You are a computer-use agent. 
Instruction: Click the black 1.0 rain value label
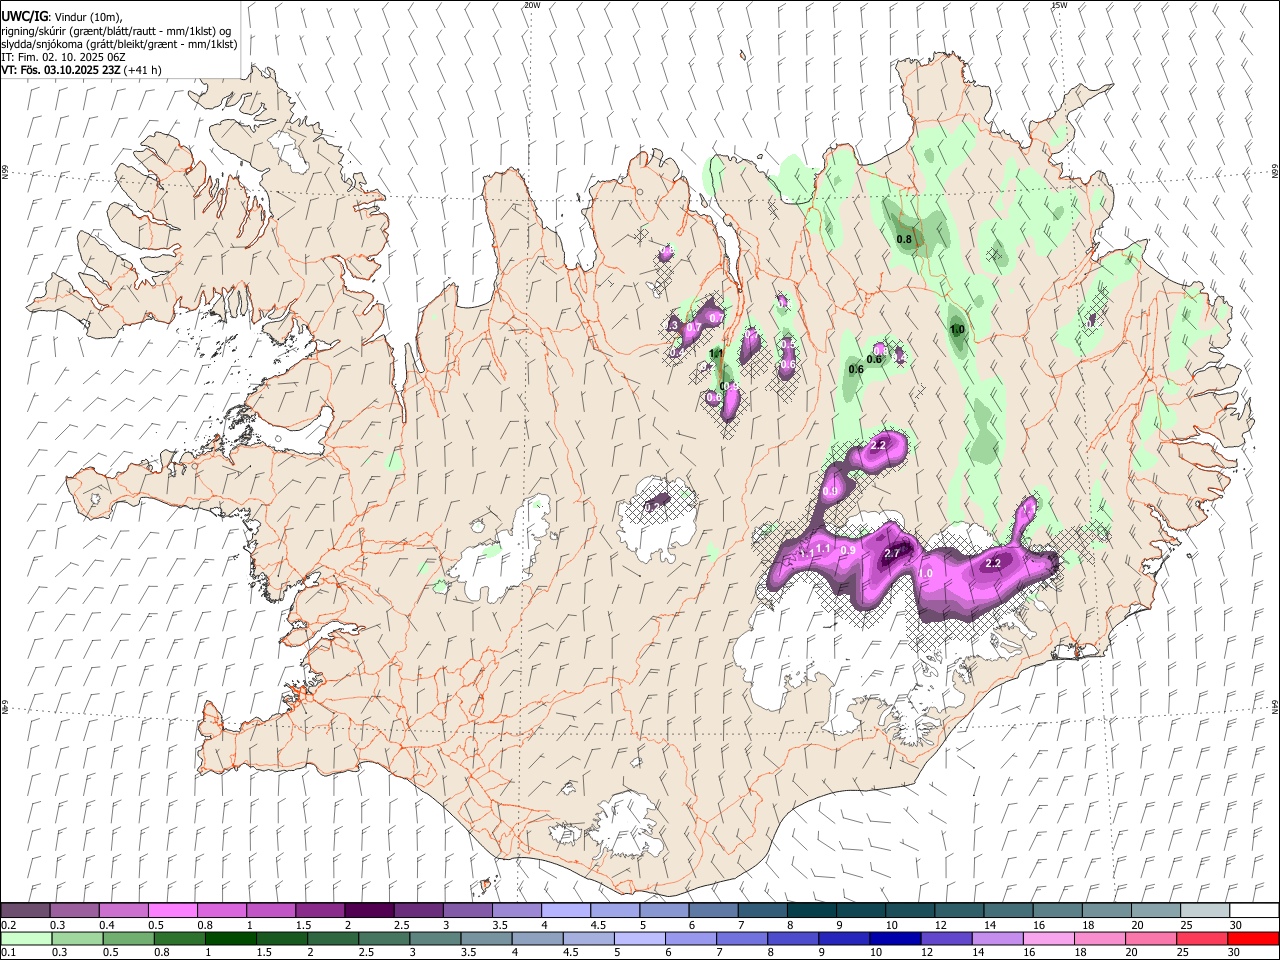(x=957, y=329)
